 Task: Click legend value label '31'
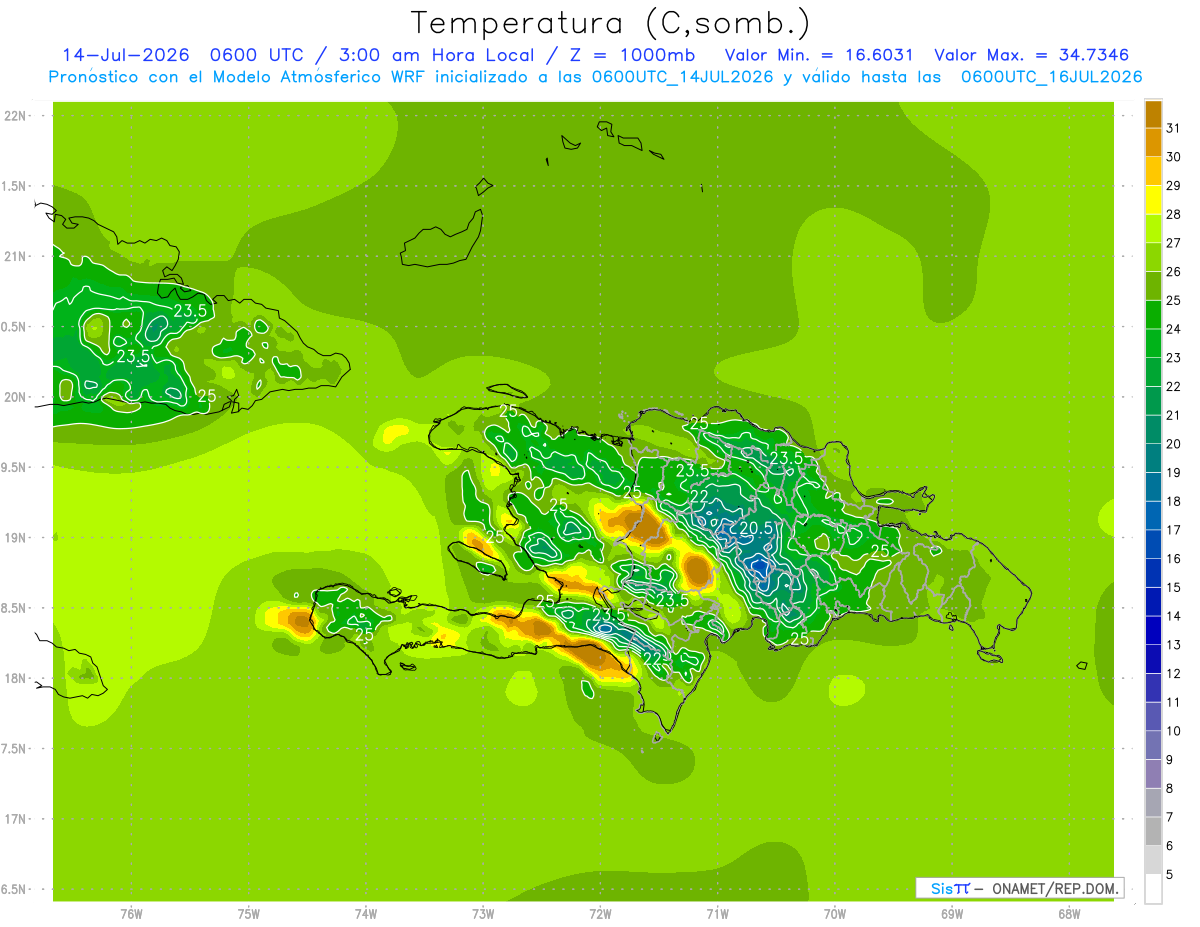click(1174, 128)
